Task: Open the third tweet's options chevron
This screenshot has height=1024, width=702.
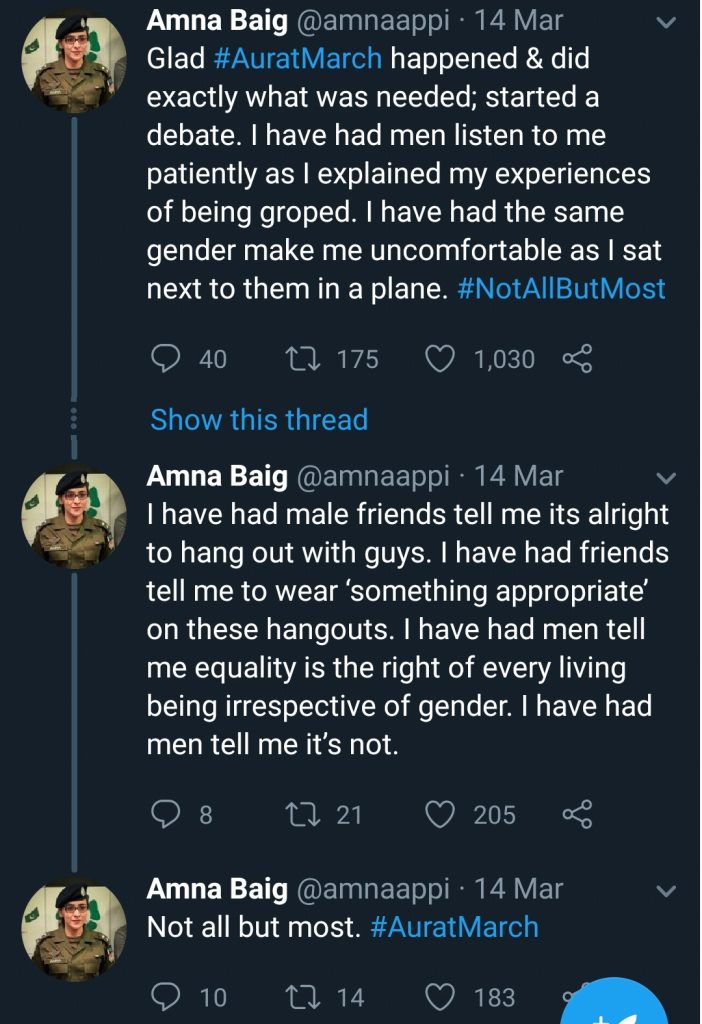Action: pyautogui.click(x=664, y=890)
